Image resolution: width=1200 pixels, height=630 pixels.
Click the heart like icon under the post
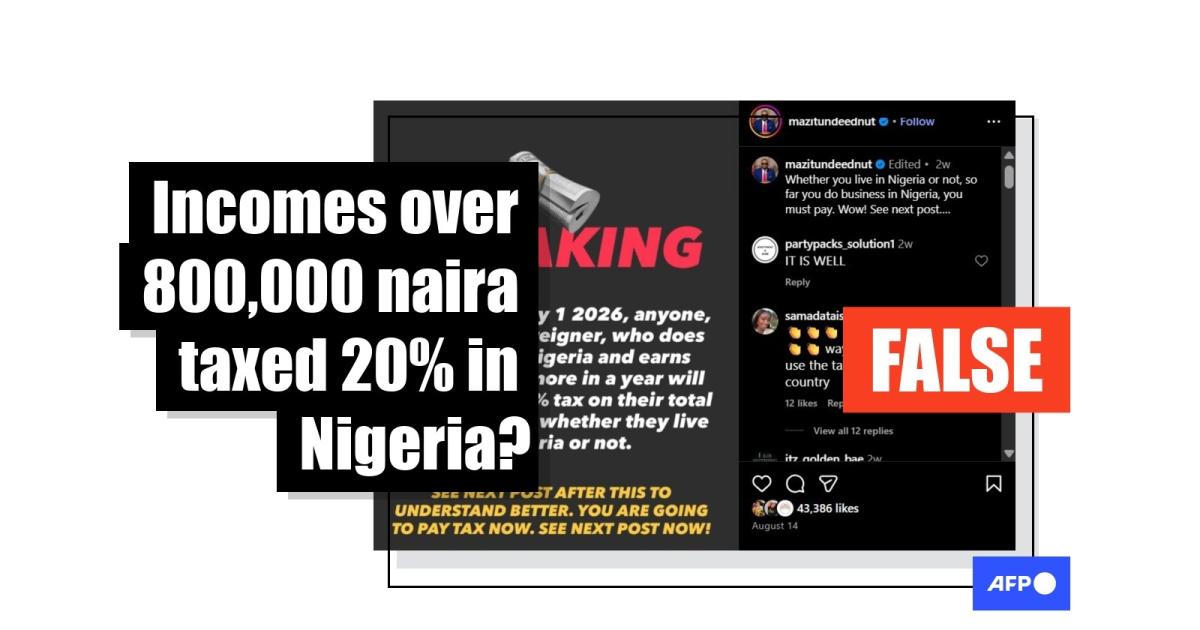pos(762,484)
